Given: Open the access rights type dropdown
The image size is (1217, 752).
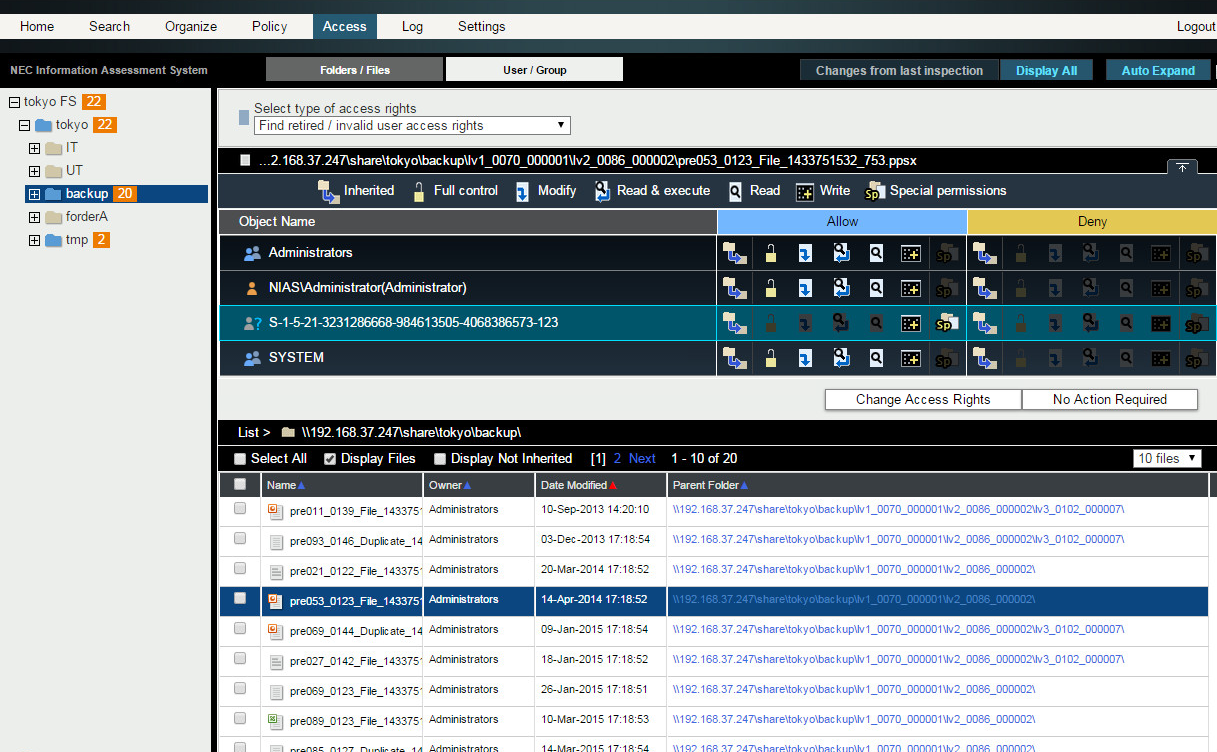Looking at the screenshot, I should [412, 126].
